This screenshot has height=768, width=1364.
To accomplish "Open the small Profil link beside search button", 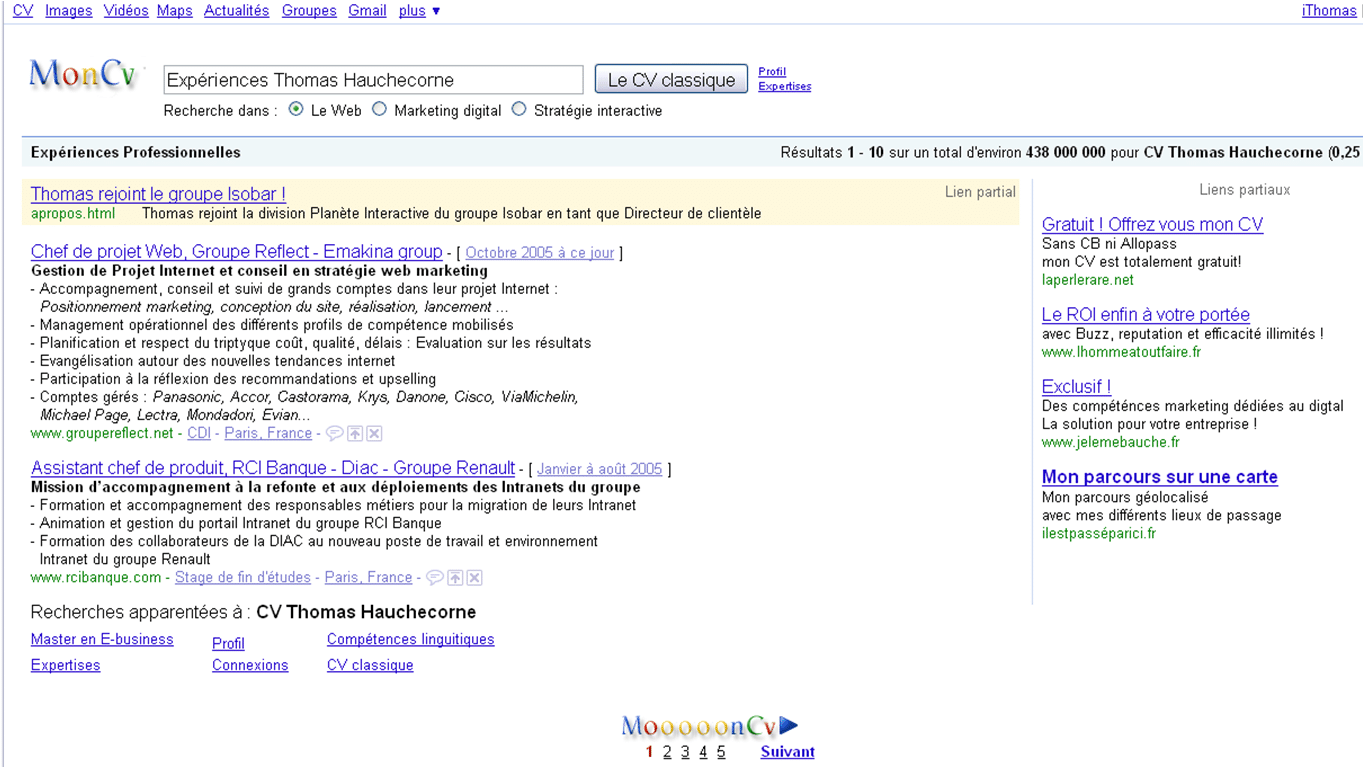I will coord(772,72).
